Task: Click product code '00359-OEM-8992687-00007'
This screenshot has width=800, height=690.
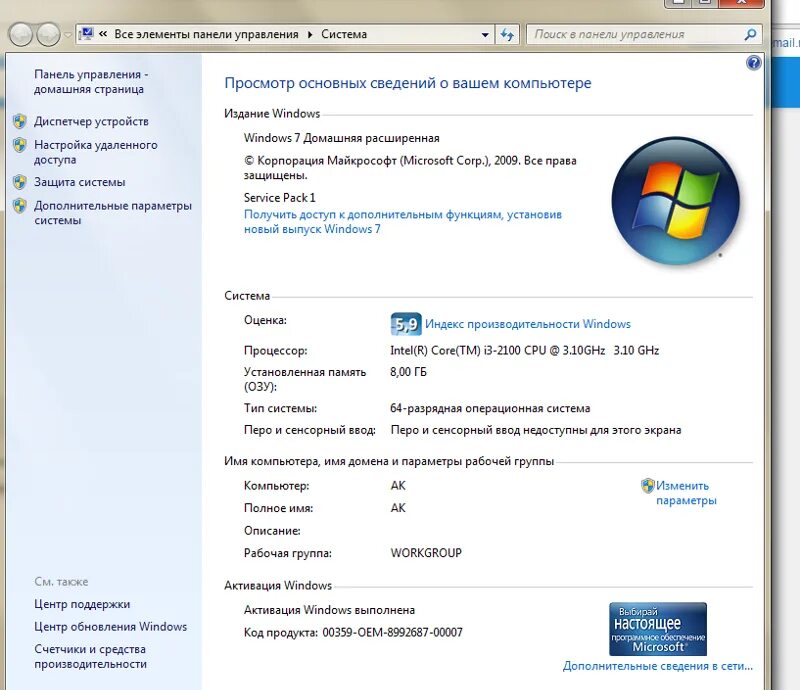Action: [x=392, y=633]
